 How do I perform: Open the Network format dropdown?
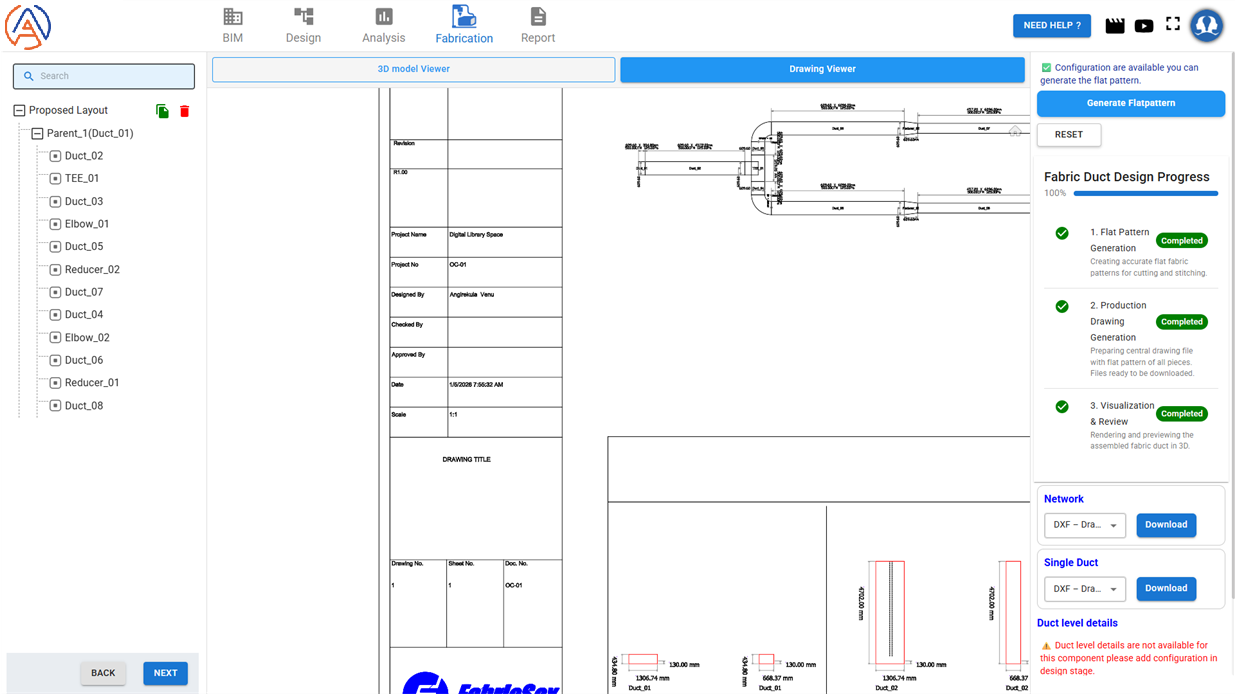(x=1084, y=525)
